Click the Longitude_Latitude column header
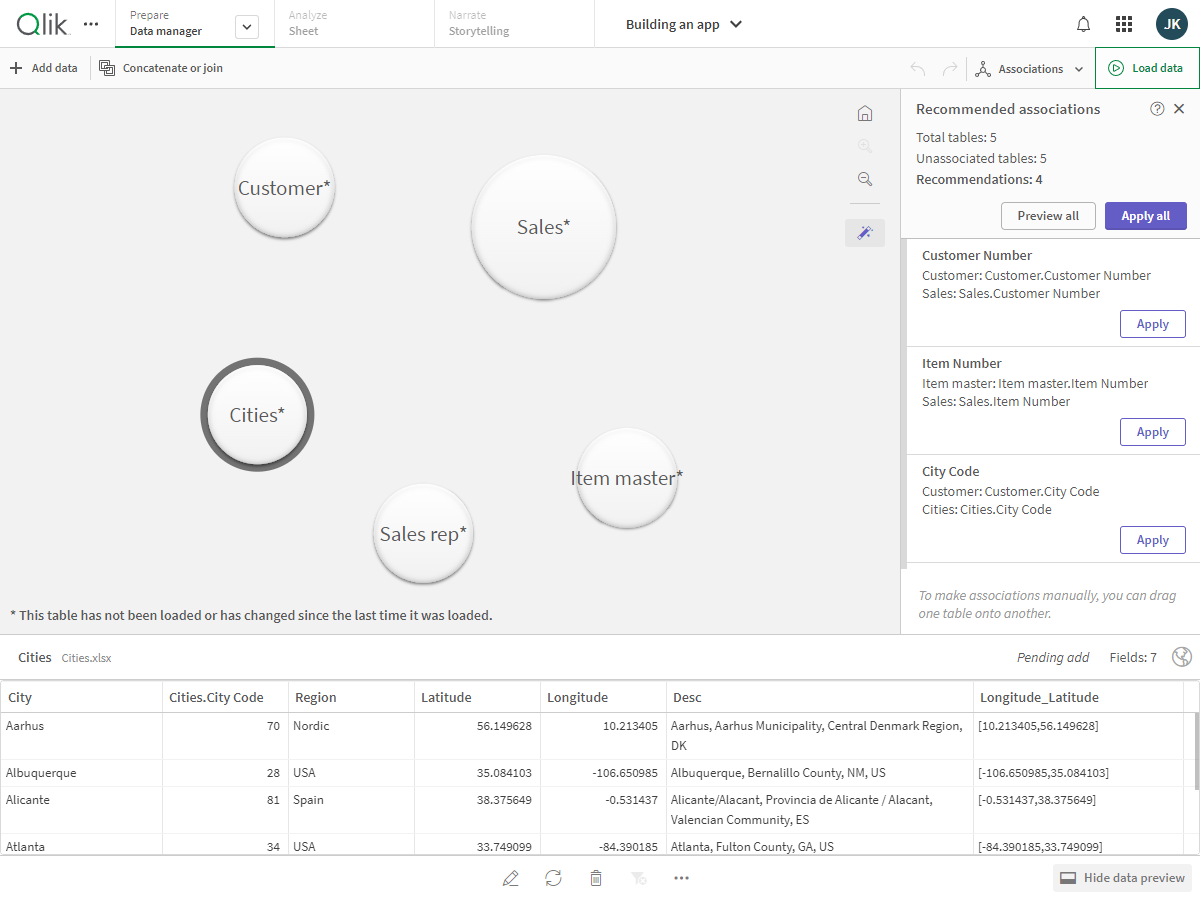Viewport: 1200px width, 900px height. pyautogui.click(x=1078, y=697)
